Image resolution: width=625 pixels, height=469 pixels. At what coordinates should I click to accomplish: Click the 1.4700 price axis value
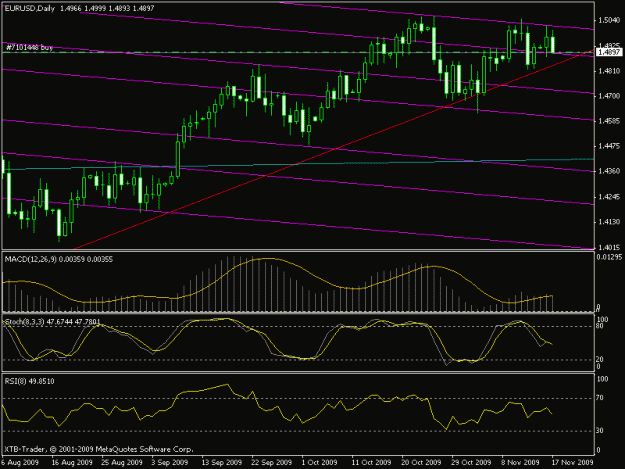(x=609, y=96)
